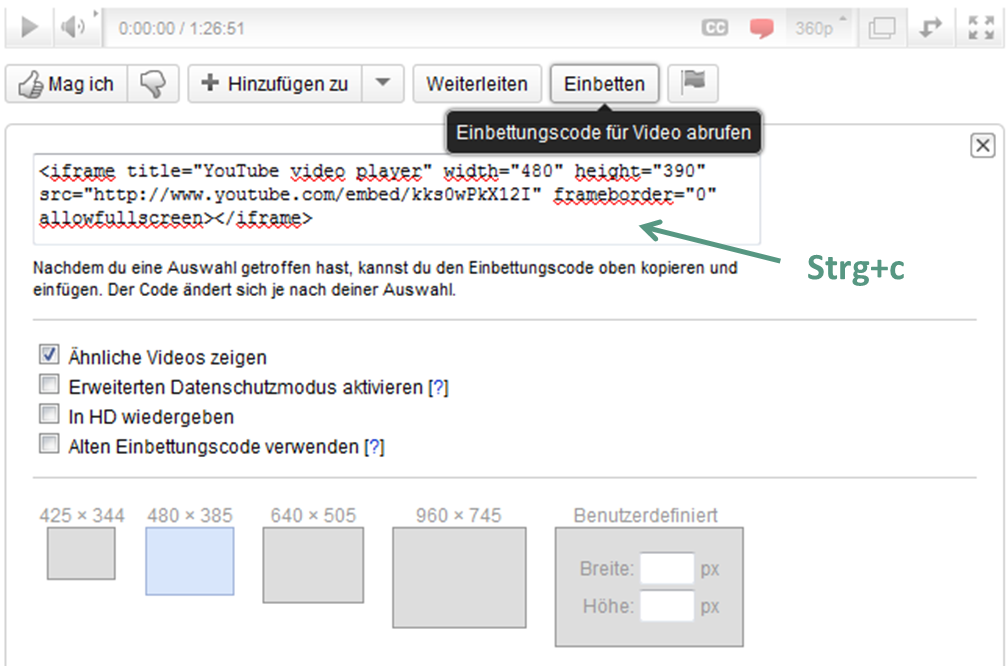Image resolution: width=1008 pixels, height=666 pixels.
Task: Click the 0:00:00 / 1:26:51 time display
Action: [x=182, y=28]
